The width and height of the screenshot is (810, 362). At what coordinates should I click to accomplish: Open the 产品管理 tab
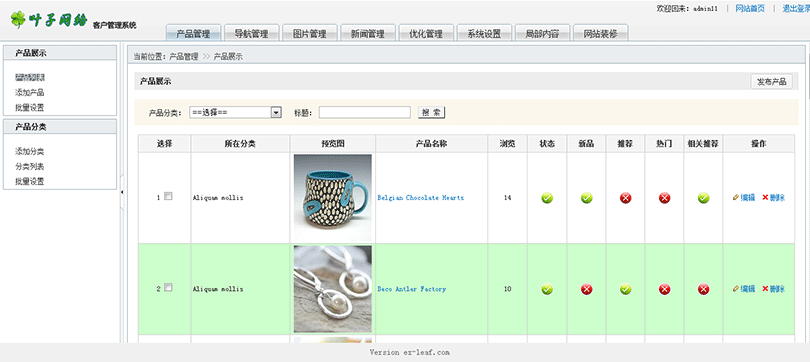pyautogui.click(x=193, y=33)
